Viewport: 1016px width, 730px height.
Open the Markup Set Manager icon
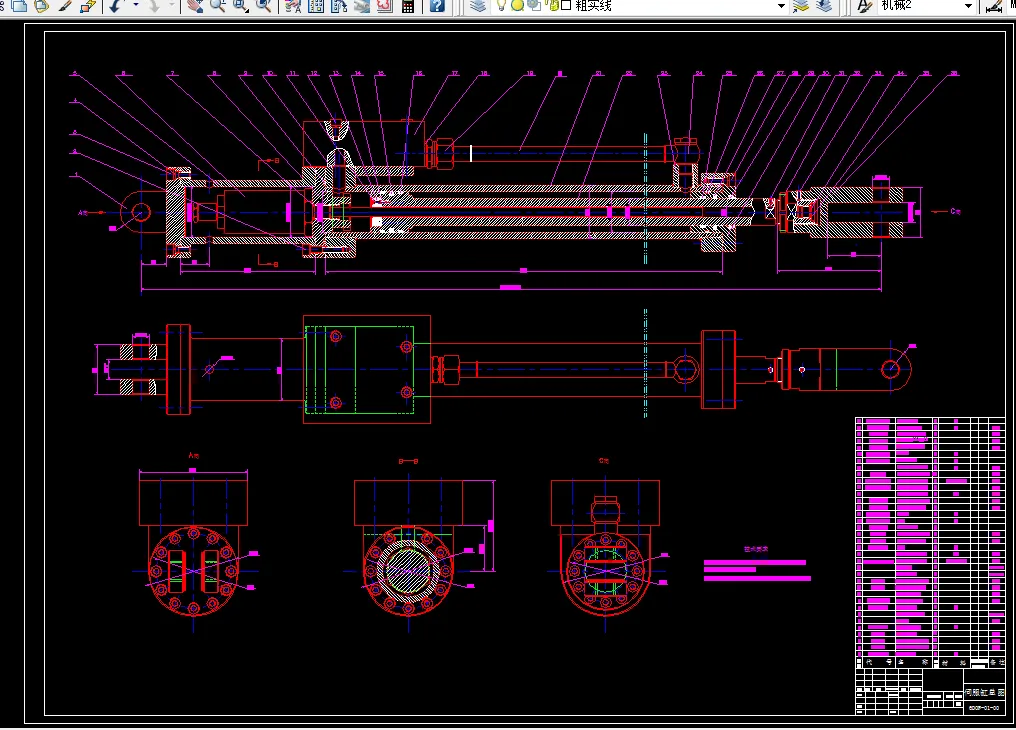[385, 6]
